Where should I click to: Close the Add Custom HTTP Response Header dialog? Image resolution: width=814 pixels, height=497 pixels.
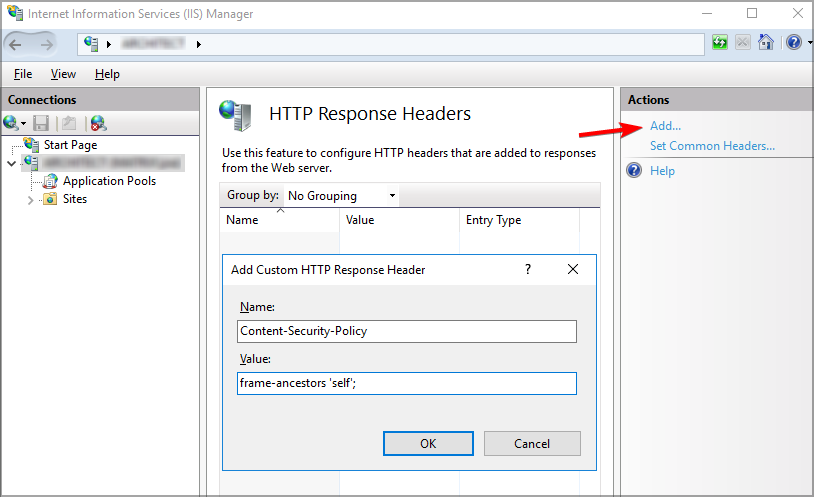573,269
